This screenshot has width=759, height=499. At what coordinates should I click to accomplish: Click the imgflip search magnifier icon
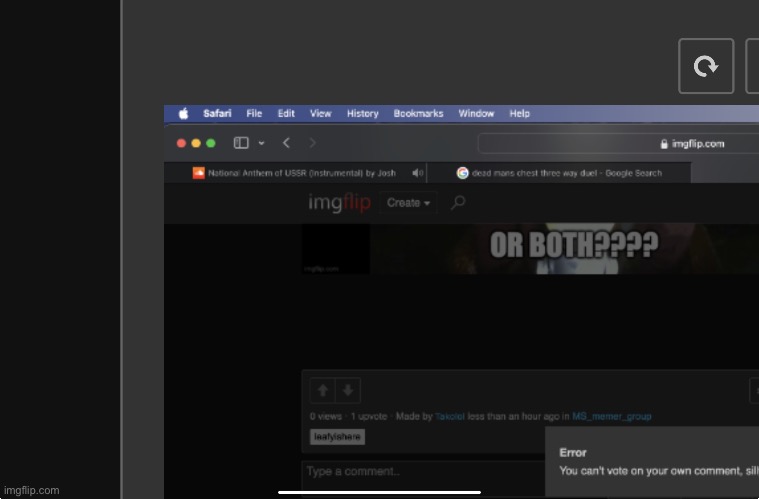(458, 203)
